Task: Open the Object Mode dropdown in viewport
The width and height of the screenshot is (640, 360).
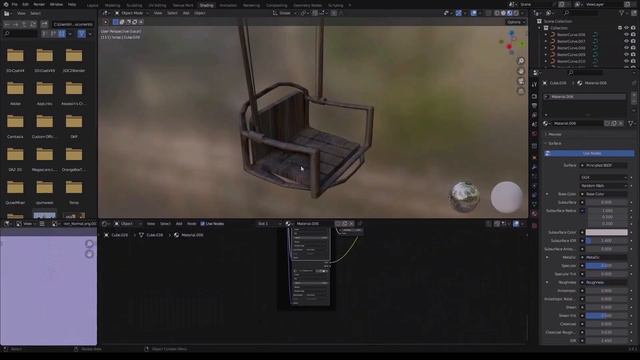Action: point(131,13)
